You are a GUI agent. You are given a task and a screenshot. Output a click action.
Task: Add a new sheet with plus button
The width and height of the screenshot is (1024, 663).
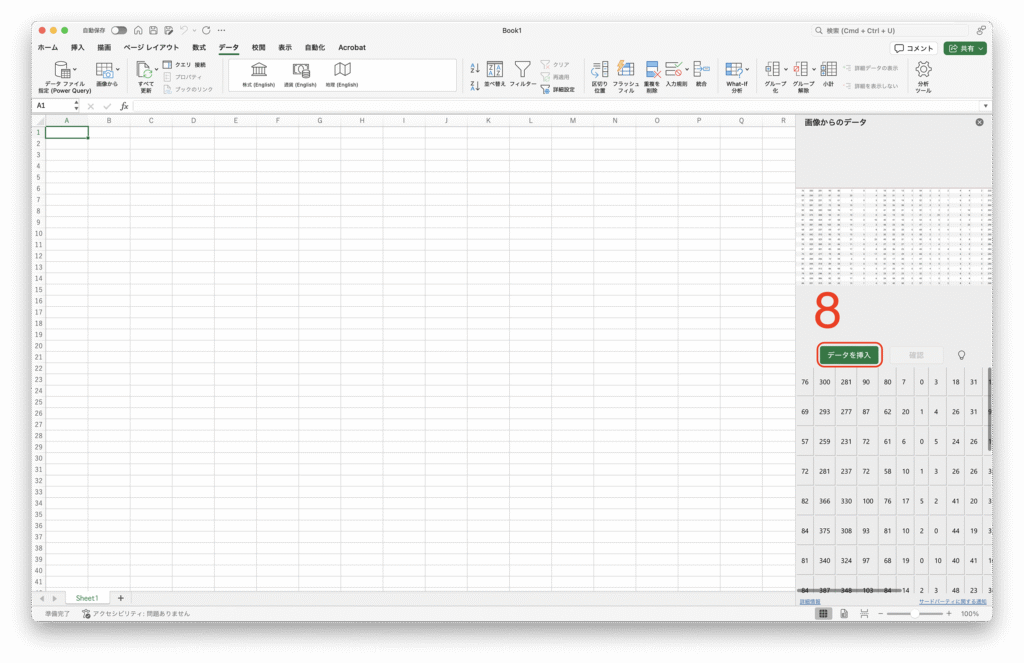[x=120, y=598]
